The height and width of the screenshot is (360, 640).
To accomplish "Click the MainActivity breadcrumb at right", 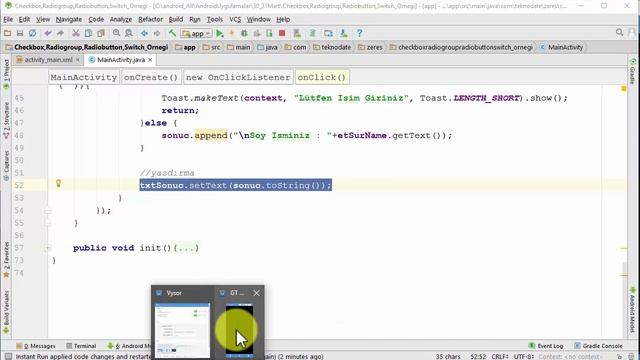I will 562,47.
